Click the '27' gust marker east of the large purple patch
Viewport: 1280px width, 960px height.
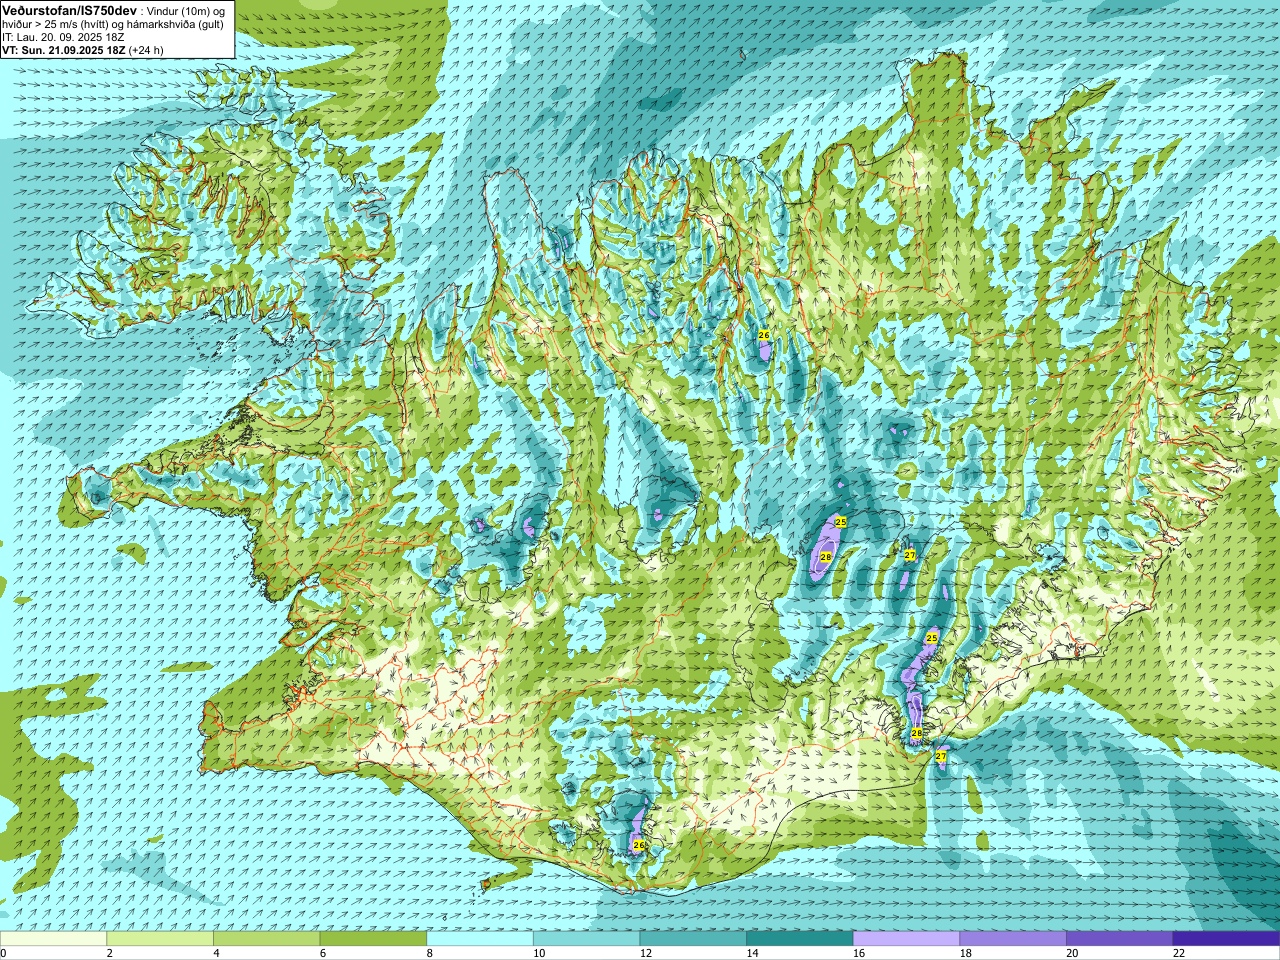coord(910,555)
